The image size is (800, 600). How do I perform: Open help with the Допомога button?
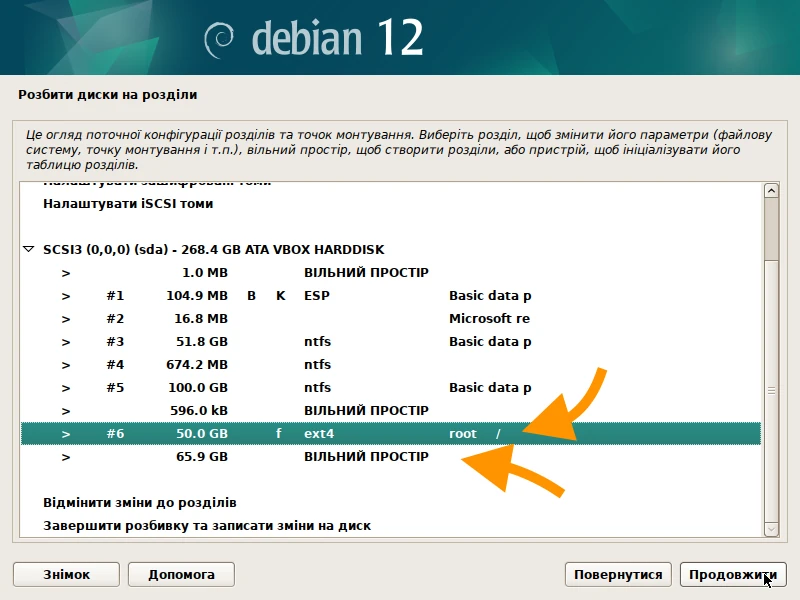point(181,574)
